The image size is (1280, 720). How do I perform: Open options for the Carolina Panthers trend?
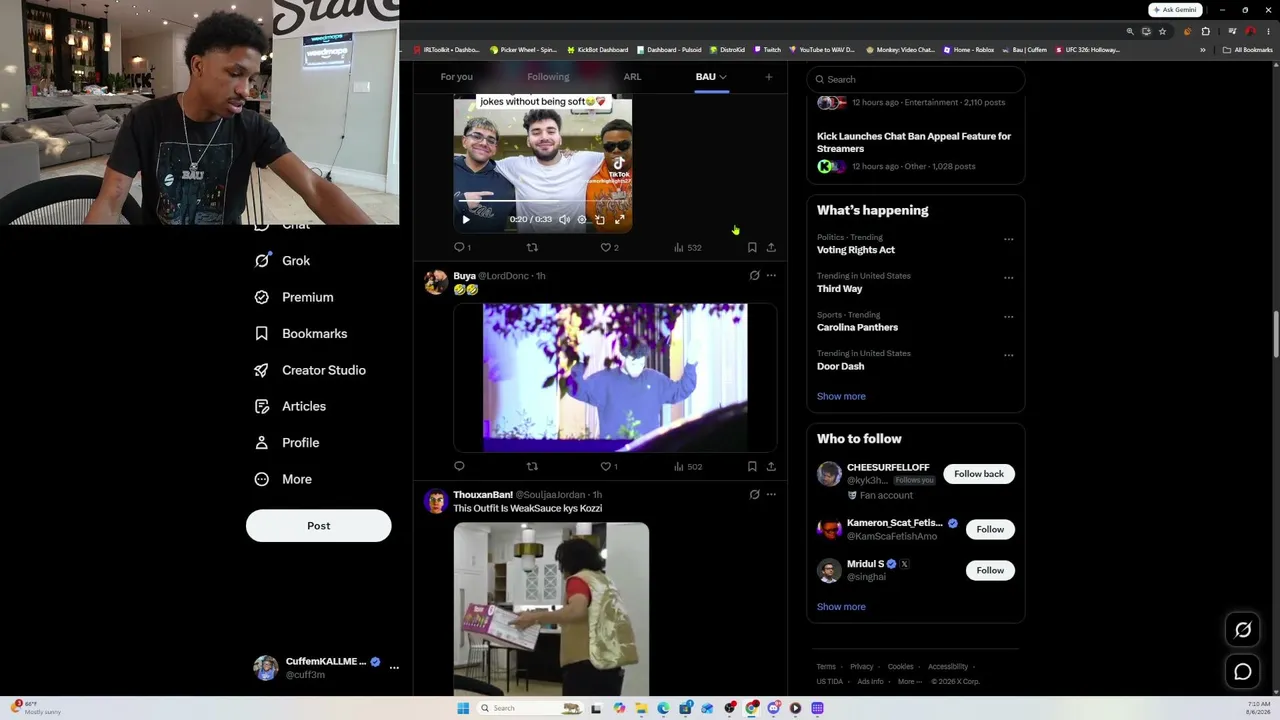[1008, 317]
